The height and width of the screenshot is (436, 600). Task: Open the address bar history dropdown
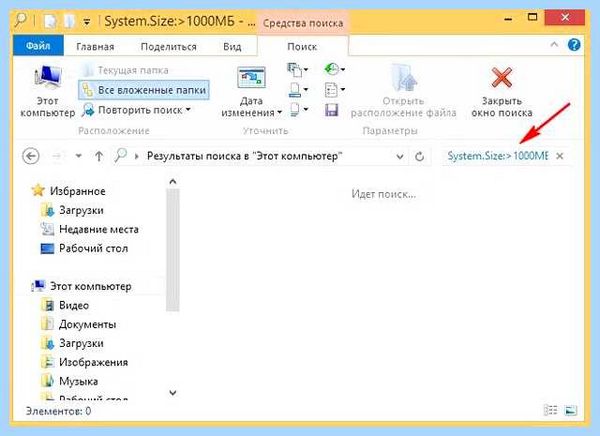(x=400, y=156)
